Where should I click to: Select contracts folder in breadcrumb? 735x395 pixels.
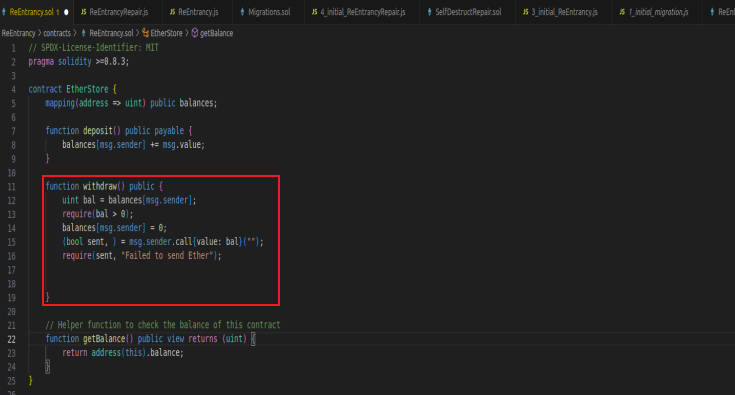point(57,33)
